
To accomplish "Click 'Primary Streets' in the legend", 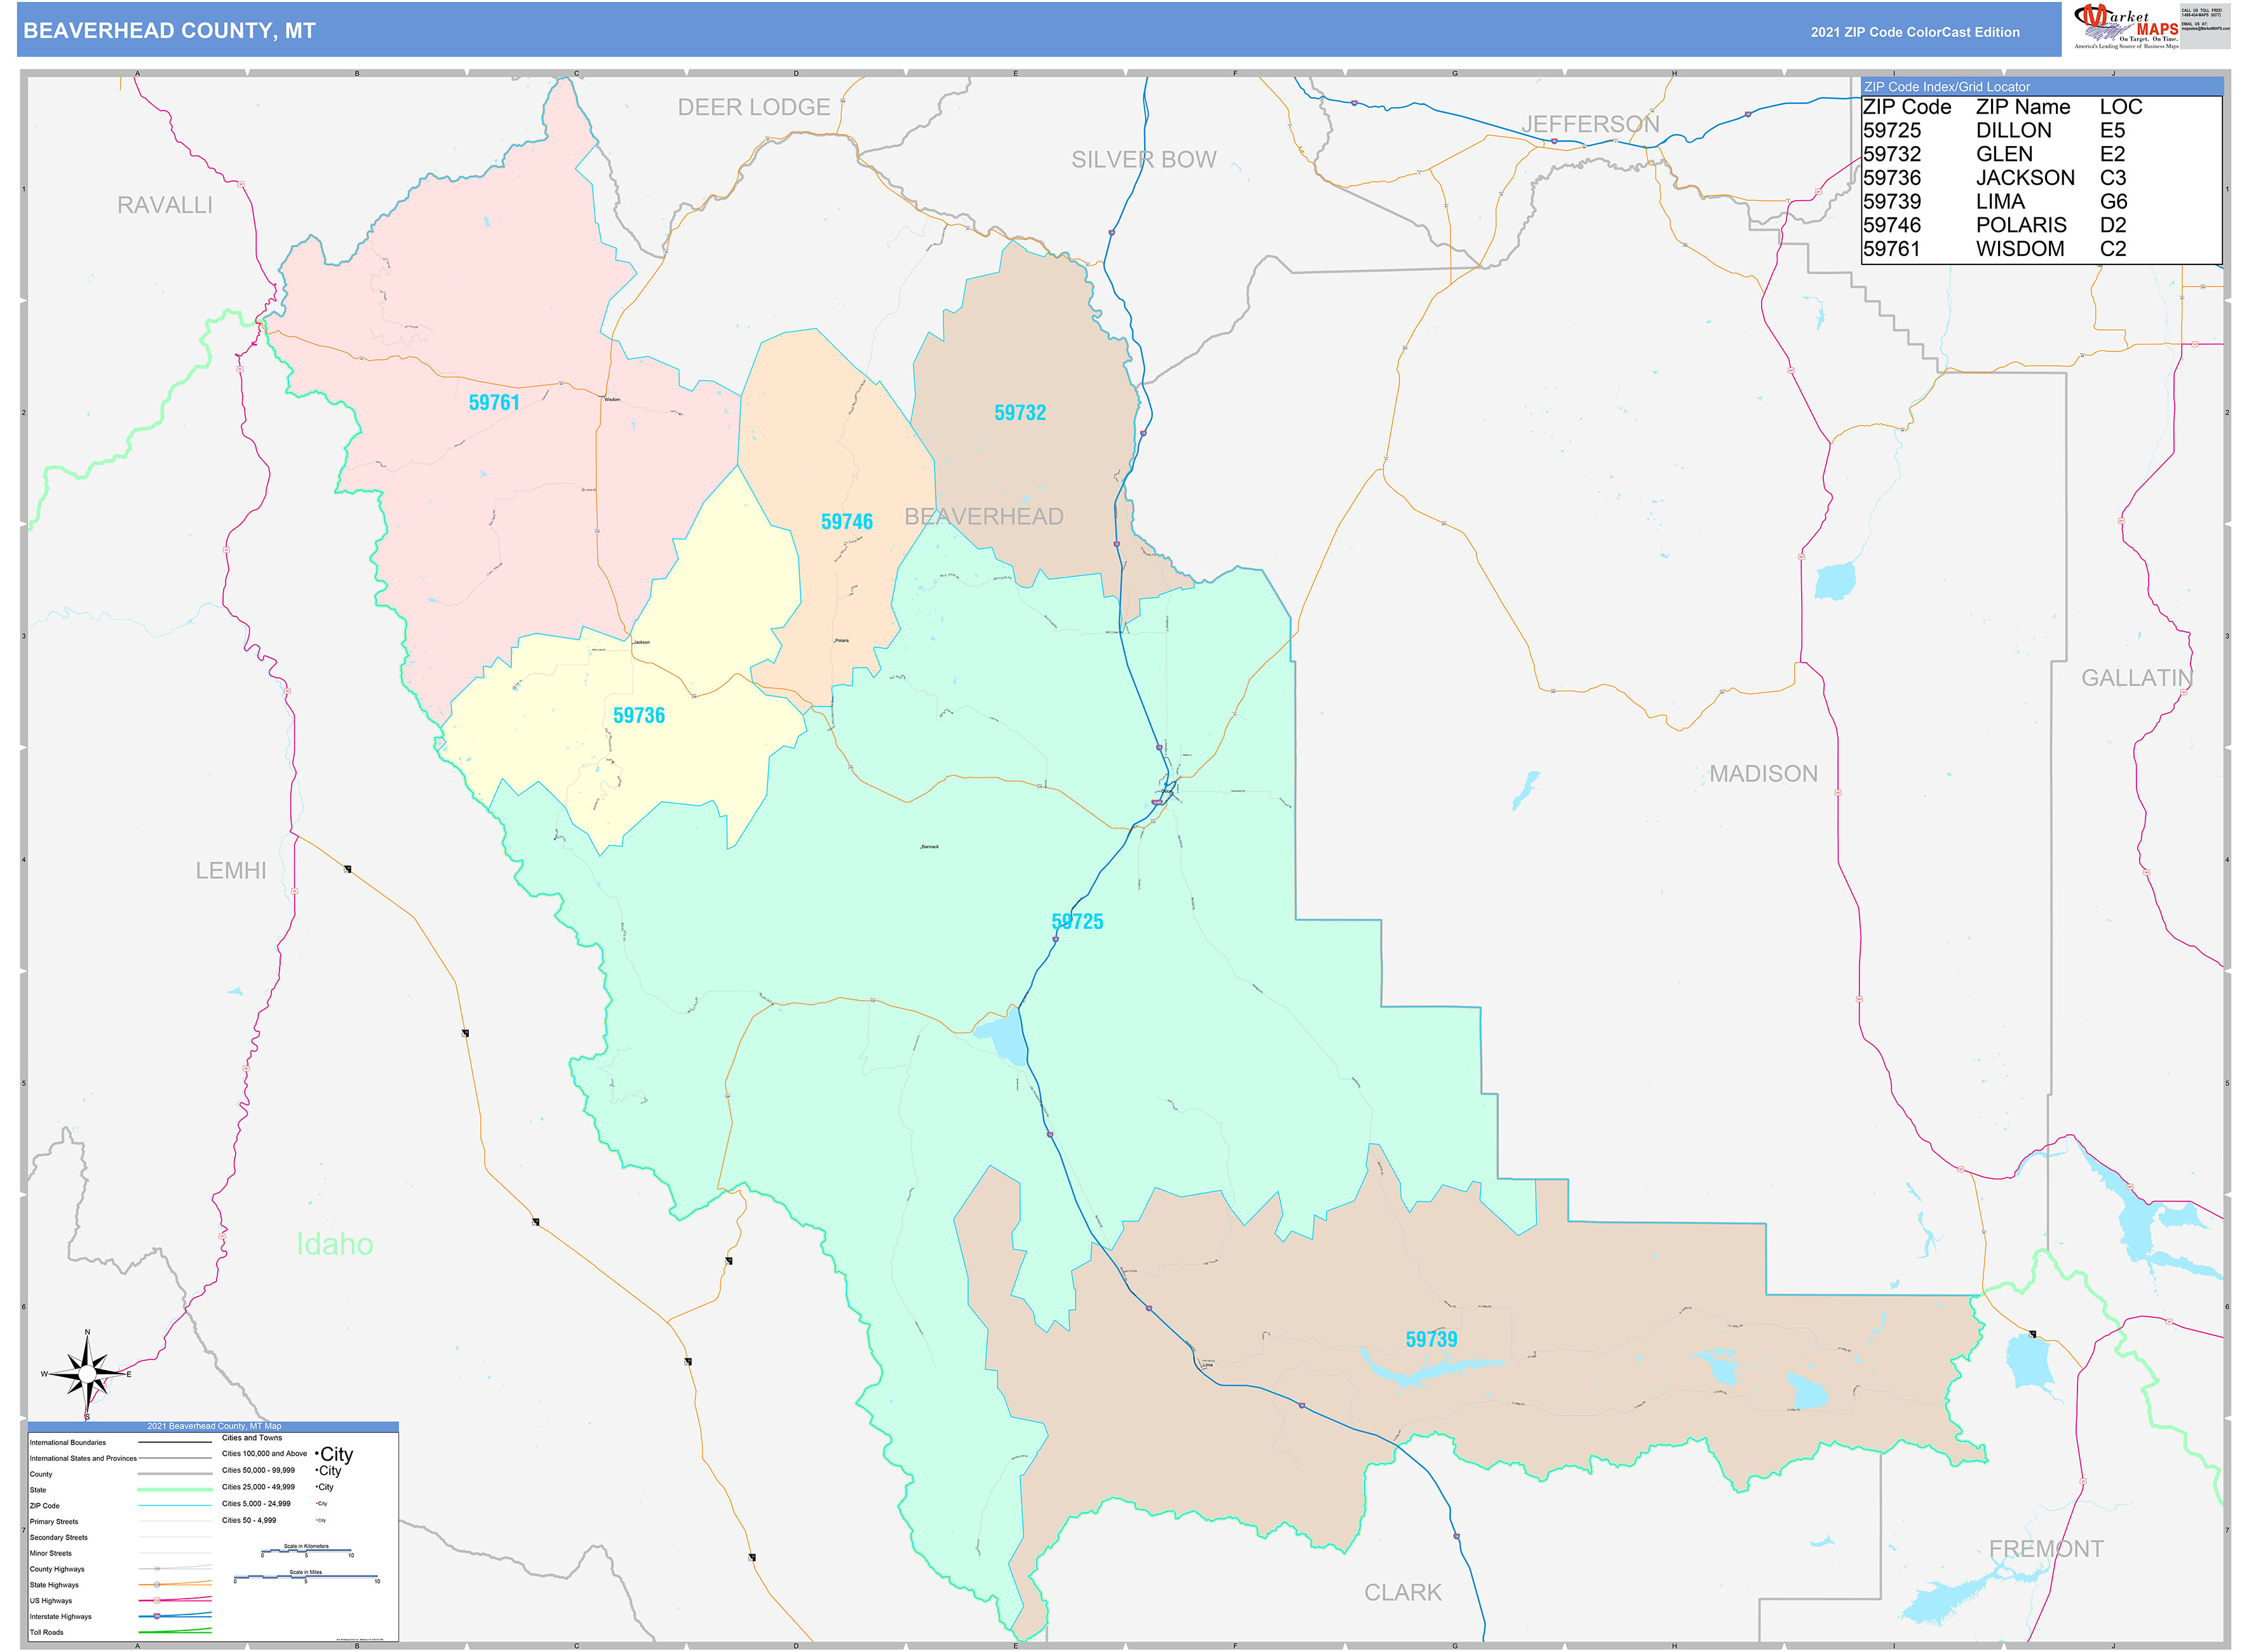I will click(54, 1522).
